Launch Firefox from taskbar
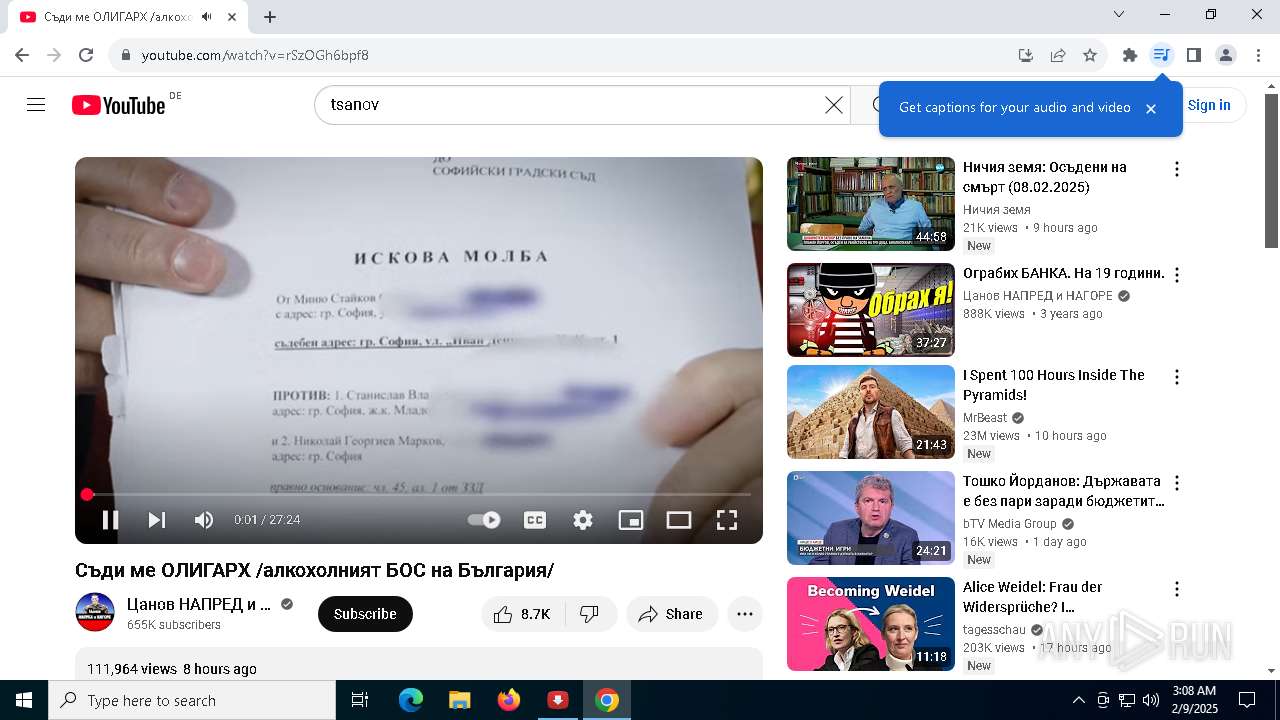This screenshot has width=1280, height=720. 509,700
